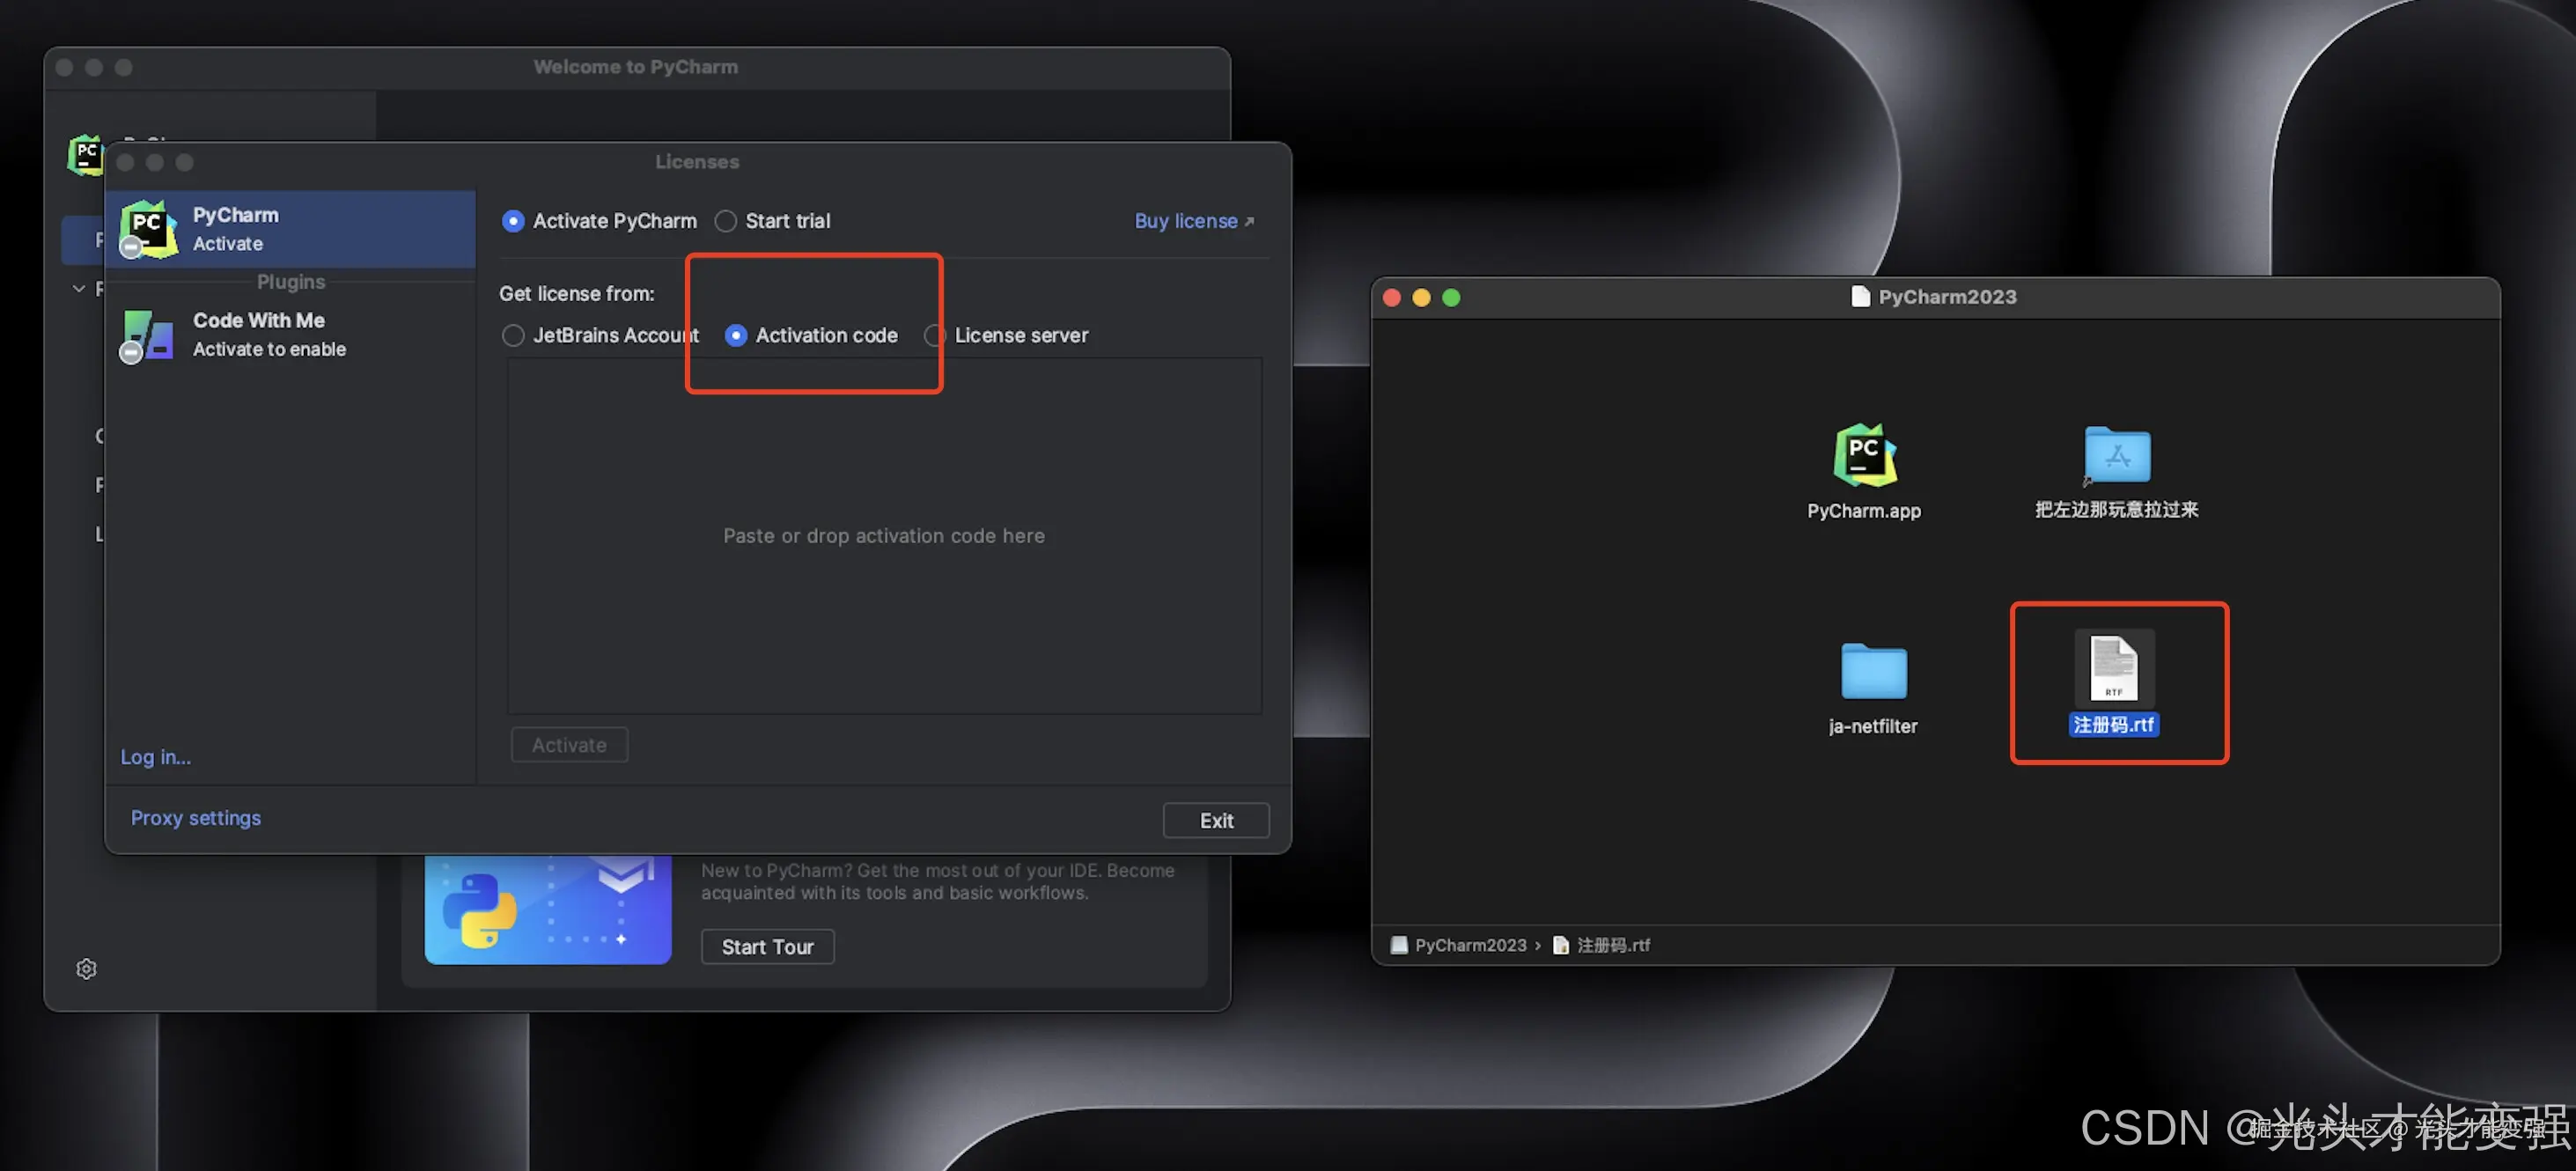Viewport: 2576px width, 1171px height.
Task: Click the PyCharm logo in Licenses sidebar
Action: (148, 228)
